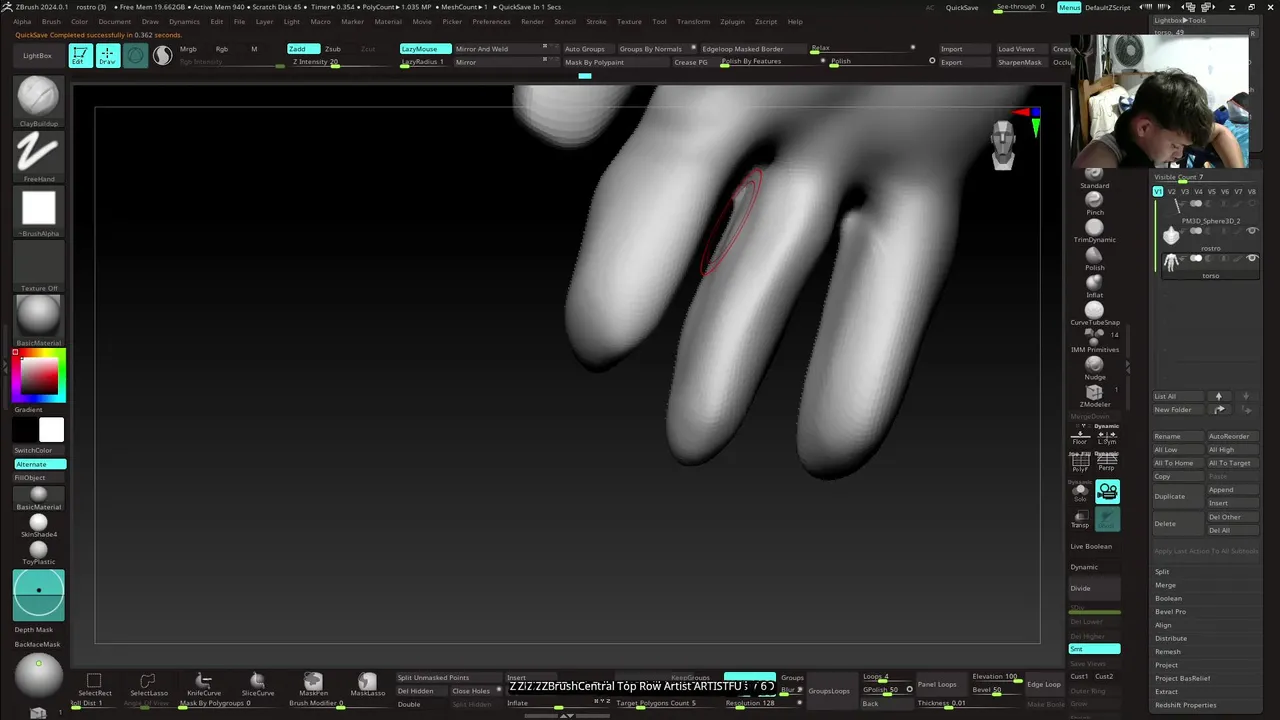Enable Zsub sculpting mode
The height and width of the screenshot is (720, 1280).
click(333, 49)
